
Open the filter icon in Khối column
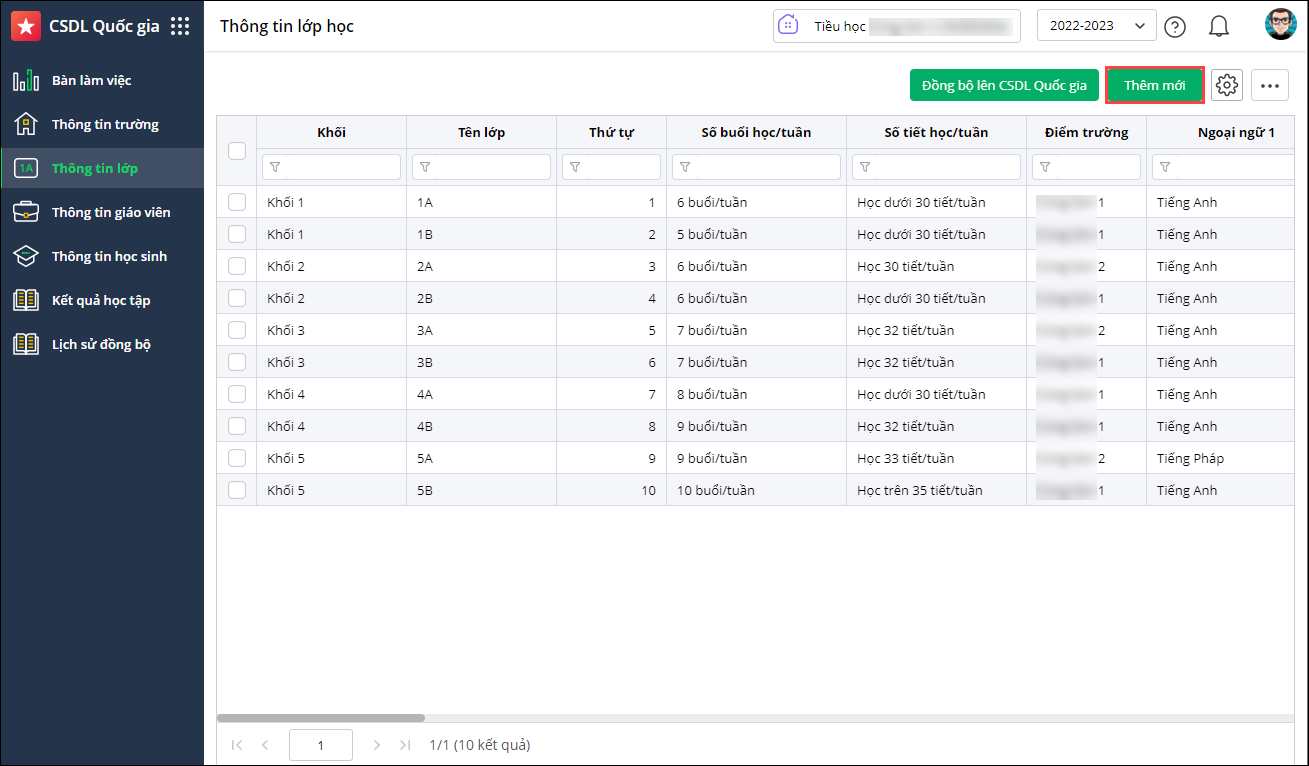click(x=276, y=167)
